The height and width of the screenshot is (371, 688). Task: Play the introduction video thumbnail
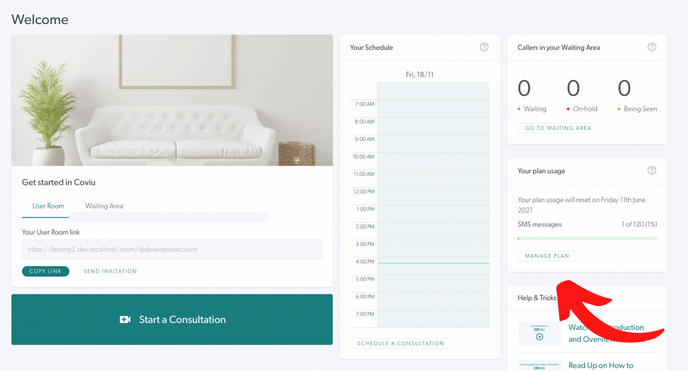pyautogui.click(x=540, y=333)
